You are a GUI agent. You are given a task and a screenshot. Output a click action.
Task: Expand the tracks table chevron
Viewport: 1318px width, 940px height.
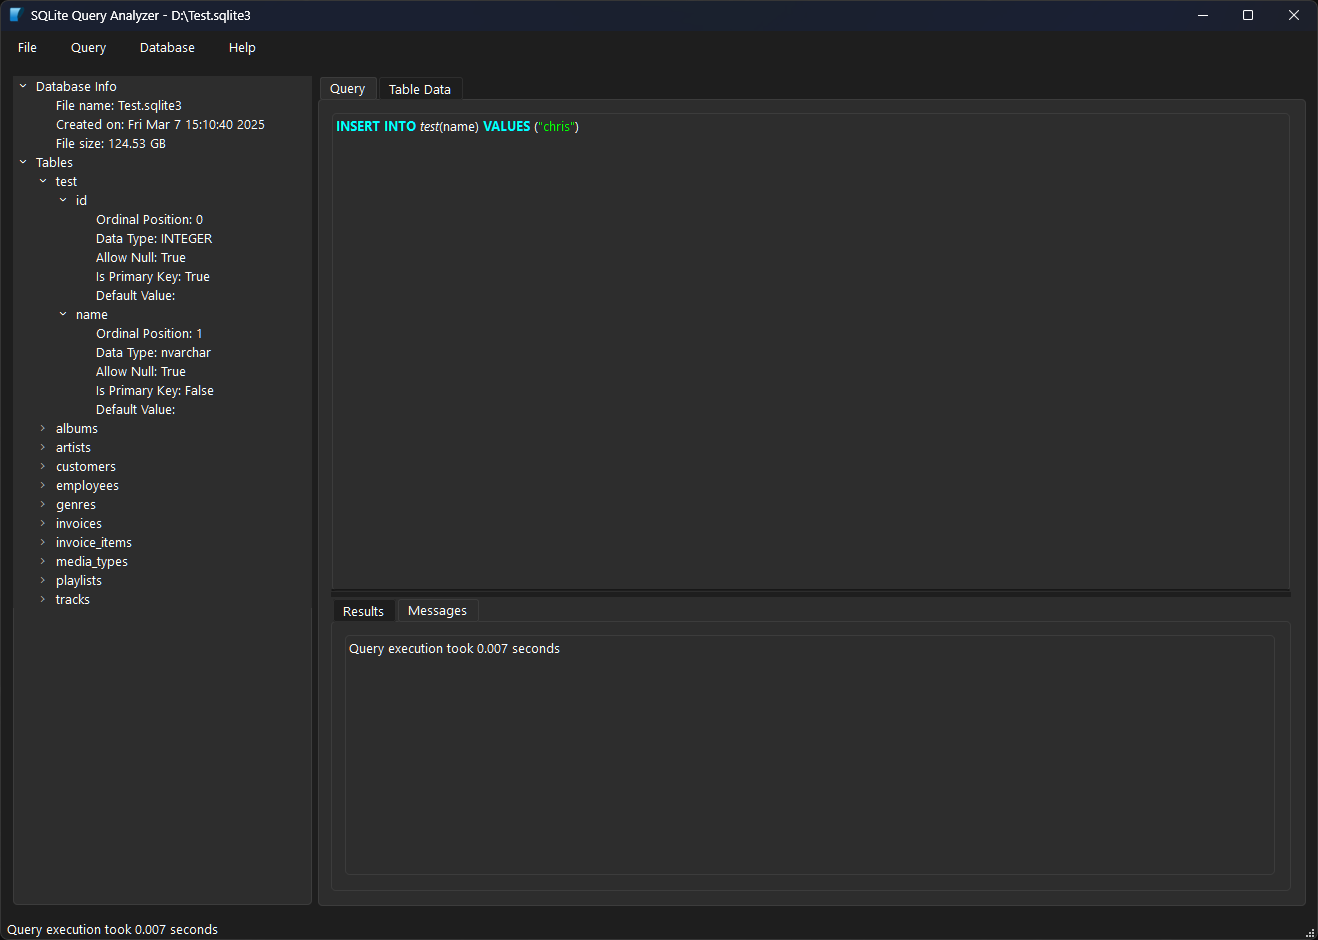click(43, 599)
